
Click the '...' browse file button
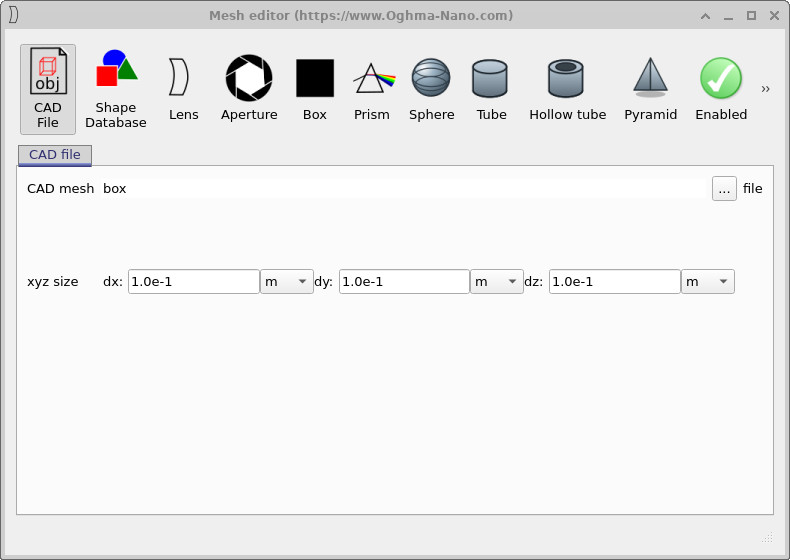click(724, 188)
